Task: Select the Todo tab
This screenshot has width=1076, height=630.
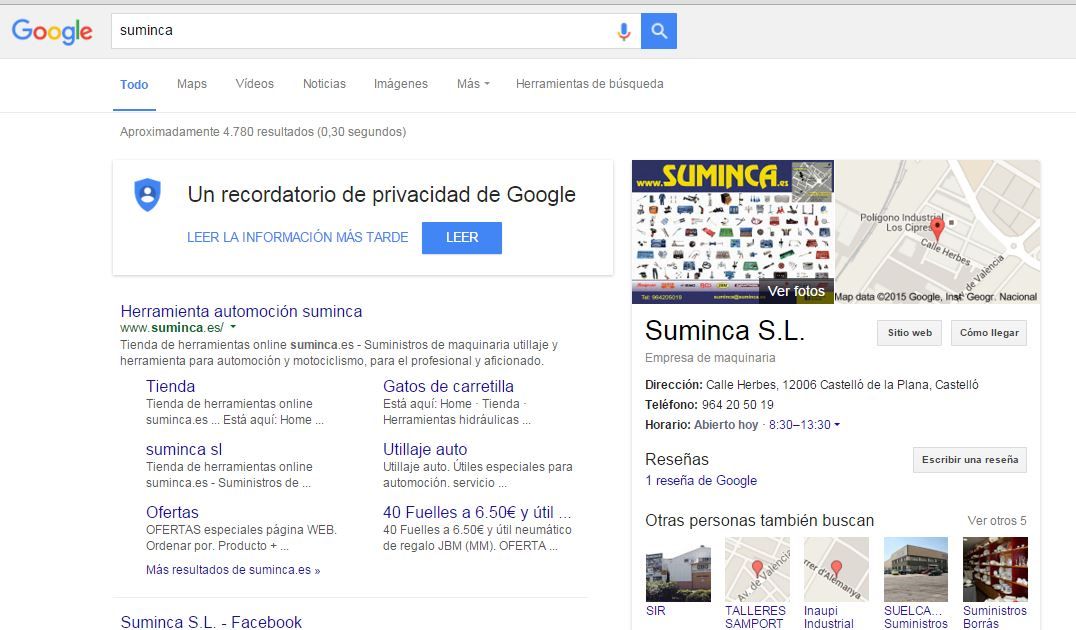Action: (134, 84)
